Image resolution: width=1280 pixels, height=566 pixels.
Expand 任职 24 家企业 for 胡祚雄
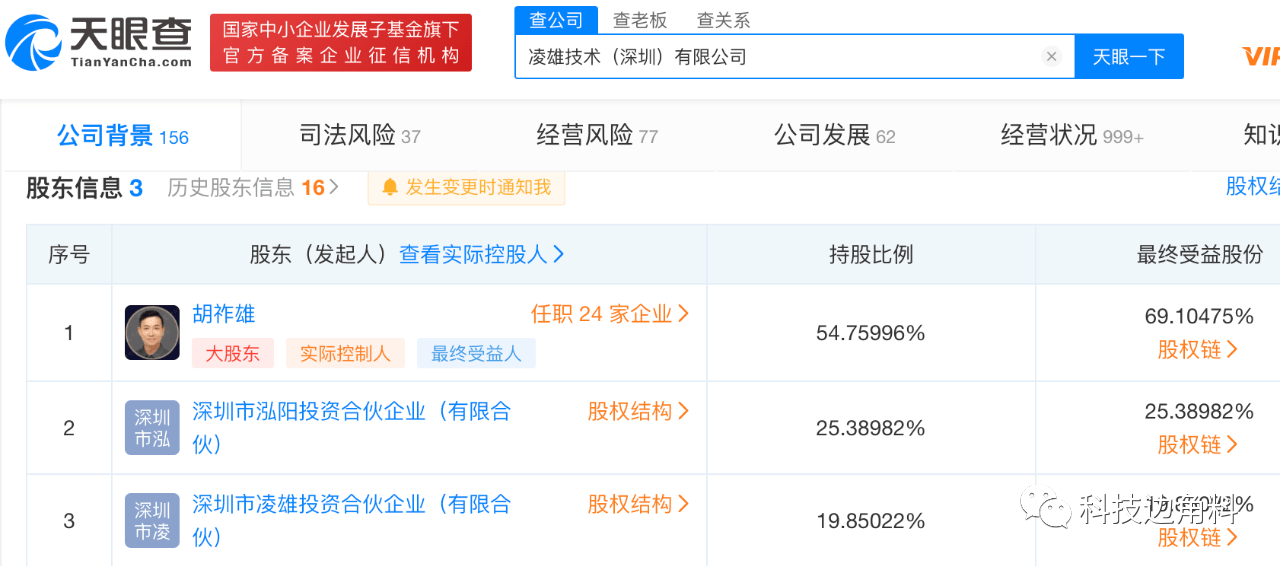point(610,315)
